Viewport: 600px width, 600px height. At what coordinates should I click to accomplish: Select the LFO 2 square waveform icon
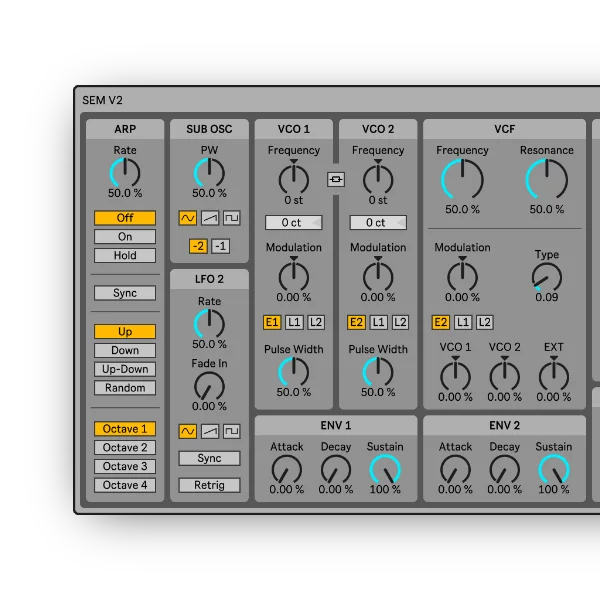click(x=232, y=431)
